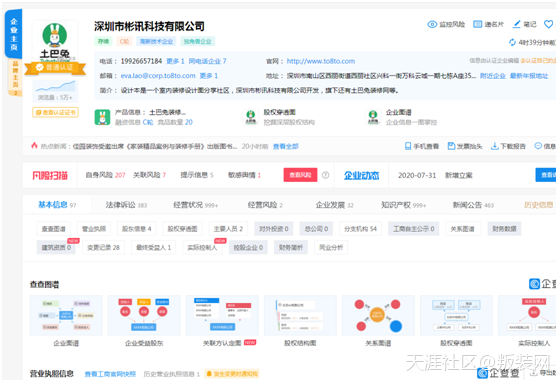This screenshot has width=558, height=382.
Task: Click the eva.lao@corp.to8to.com email link
Action: 158,76
